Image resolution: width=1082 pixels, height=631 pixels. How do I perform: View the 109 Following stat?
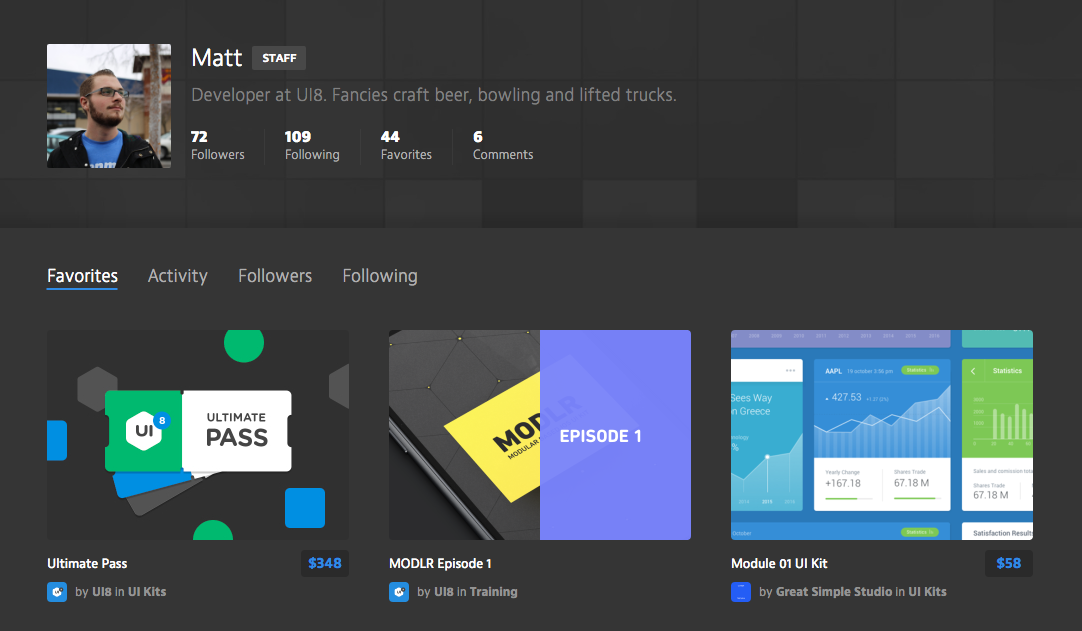pos(312,146)
